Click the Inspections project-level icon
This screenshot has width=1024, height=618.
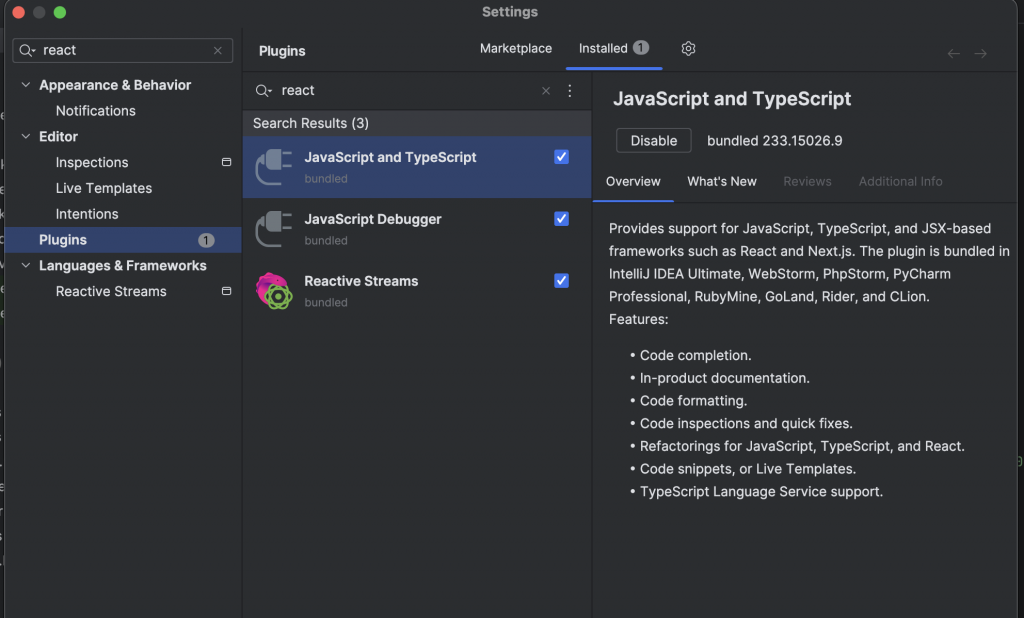[x=227, y=162]
